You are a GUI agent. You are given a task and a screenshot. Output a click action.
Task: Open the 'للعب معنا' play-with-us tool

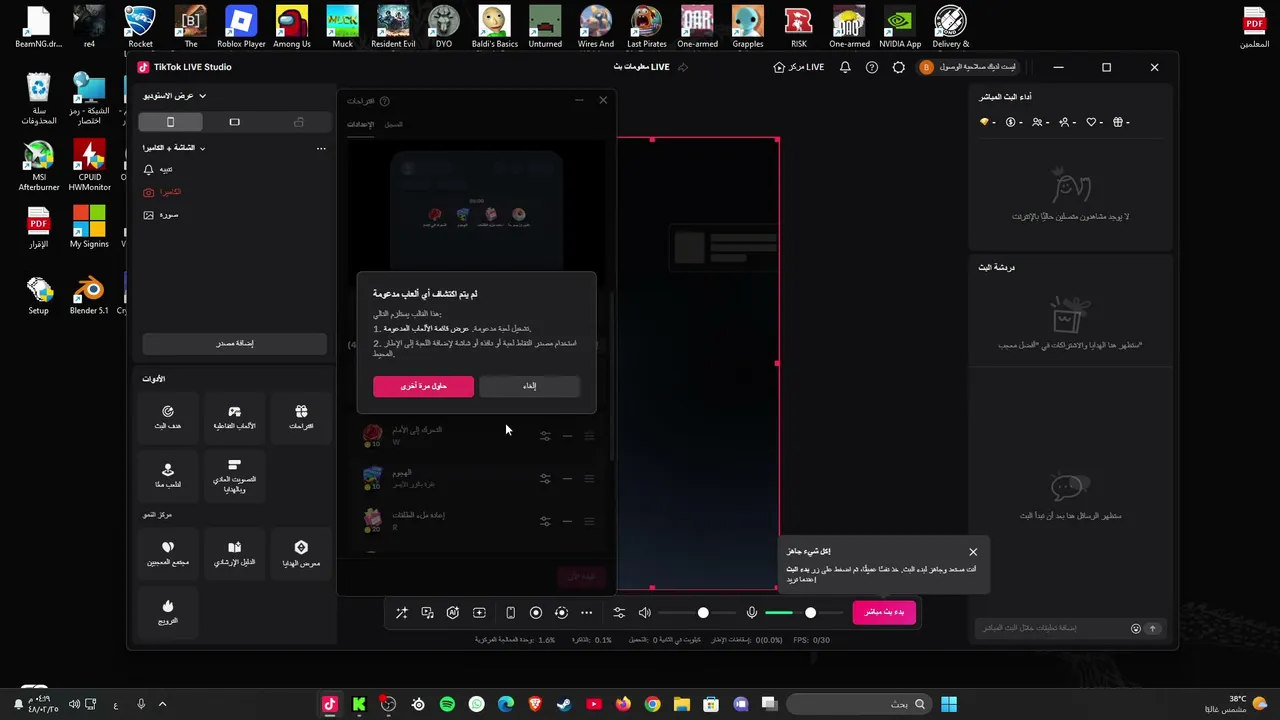click(x=168, y=475)
